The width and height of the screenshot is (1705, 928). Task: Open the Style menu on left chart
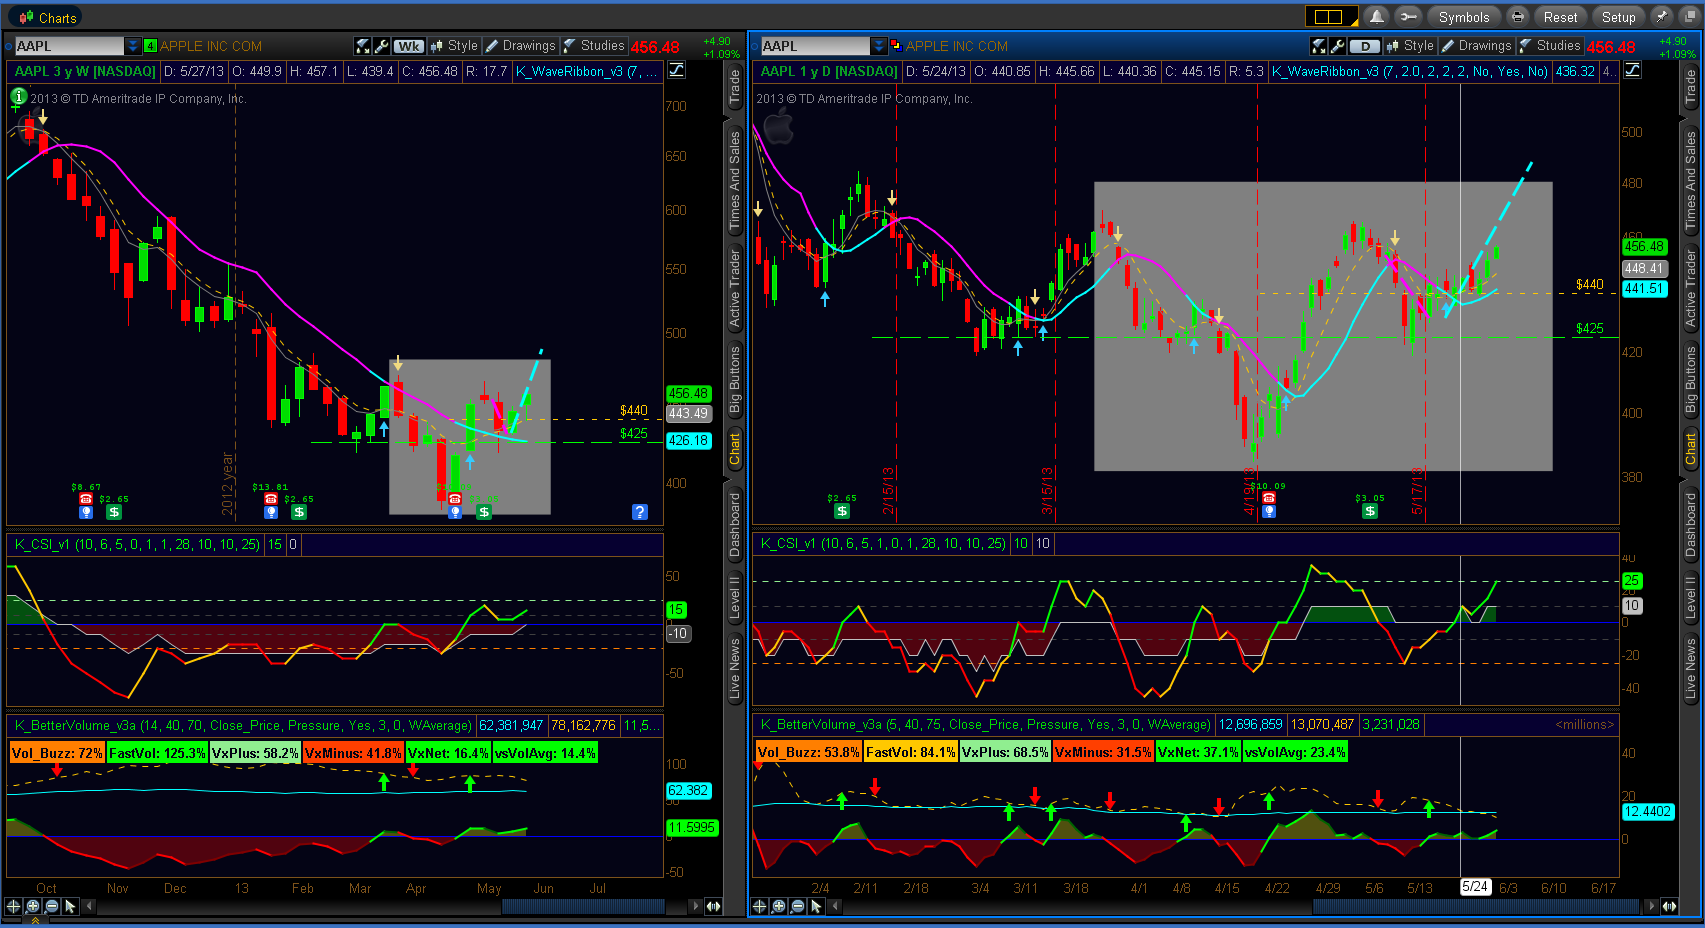[455, 46]
